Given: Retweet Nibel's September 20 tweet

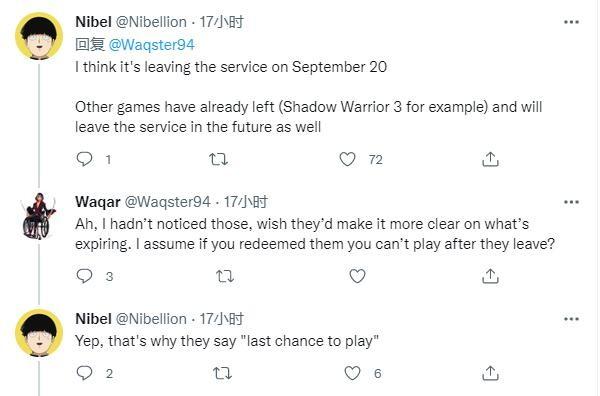Looking at the screenshot, I should pos(218,159).
